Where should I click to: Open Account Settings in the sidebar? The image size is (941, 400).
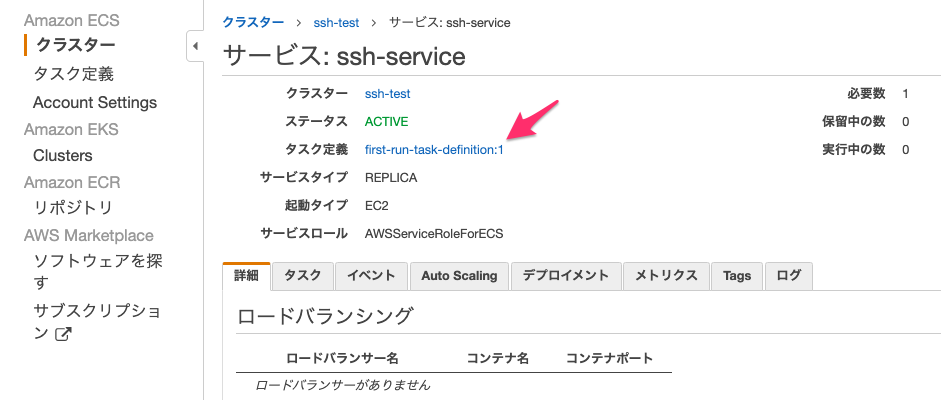coord(95,103)
